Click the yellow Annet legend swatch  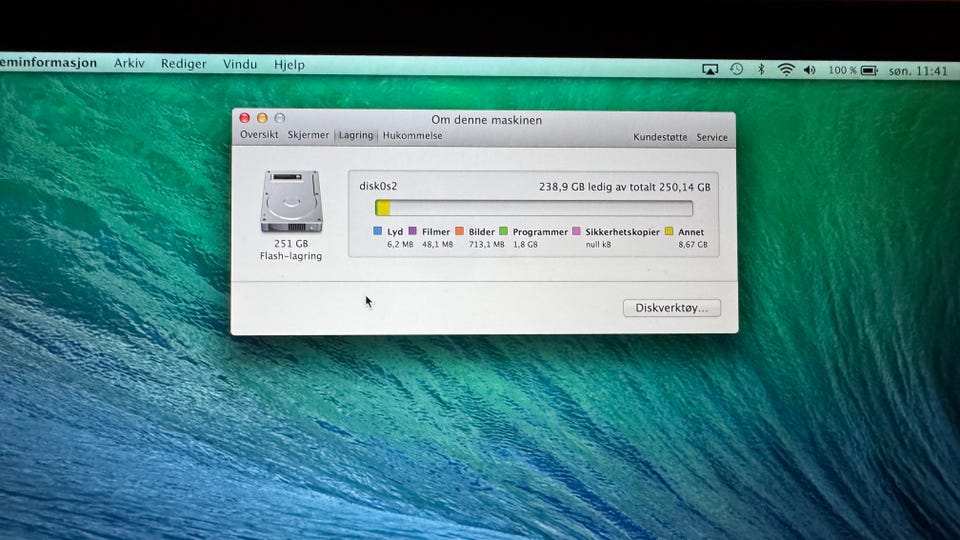pos(669,231)
